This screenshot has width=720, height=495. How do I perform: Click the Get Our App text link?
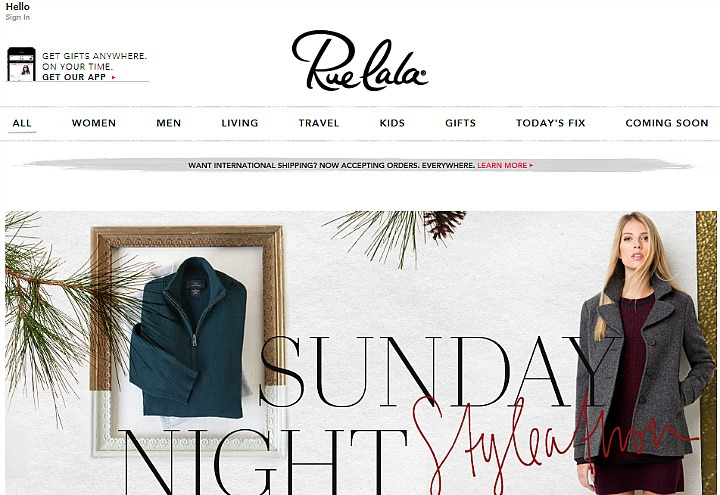point(74,77)
